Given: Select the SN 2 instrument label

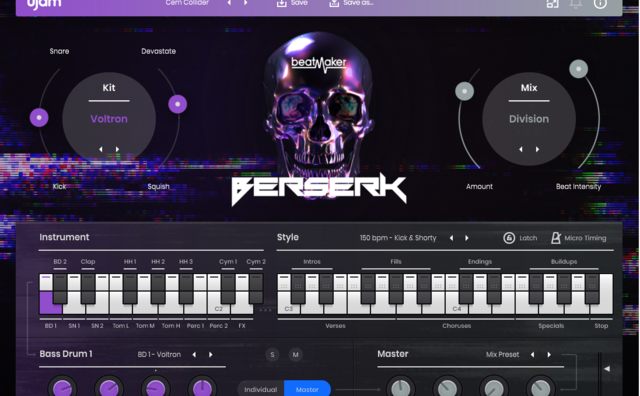Looking at the screenshot, I should click(97, 325).
